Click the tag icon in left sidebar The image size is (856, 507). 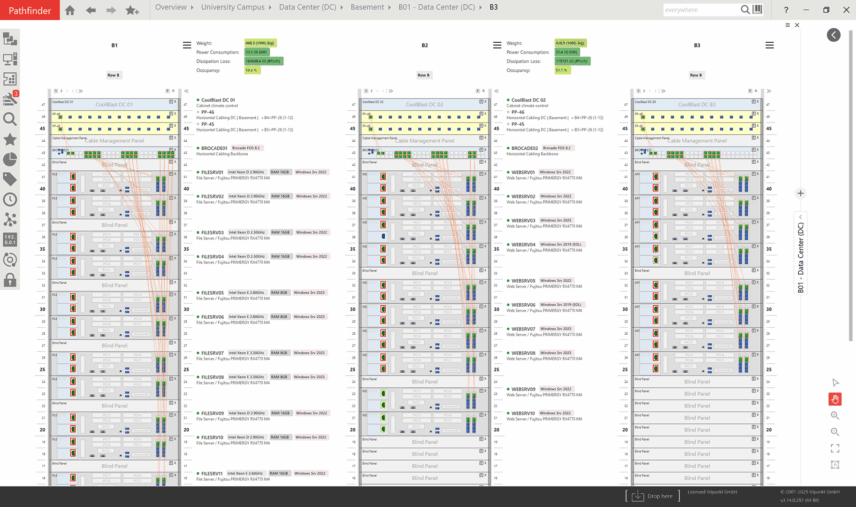tap(10, 179)
